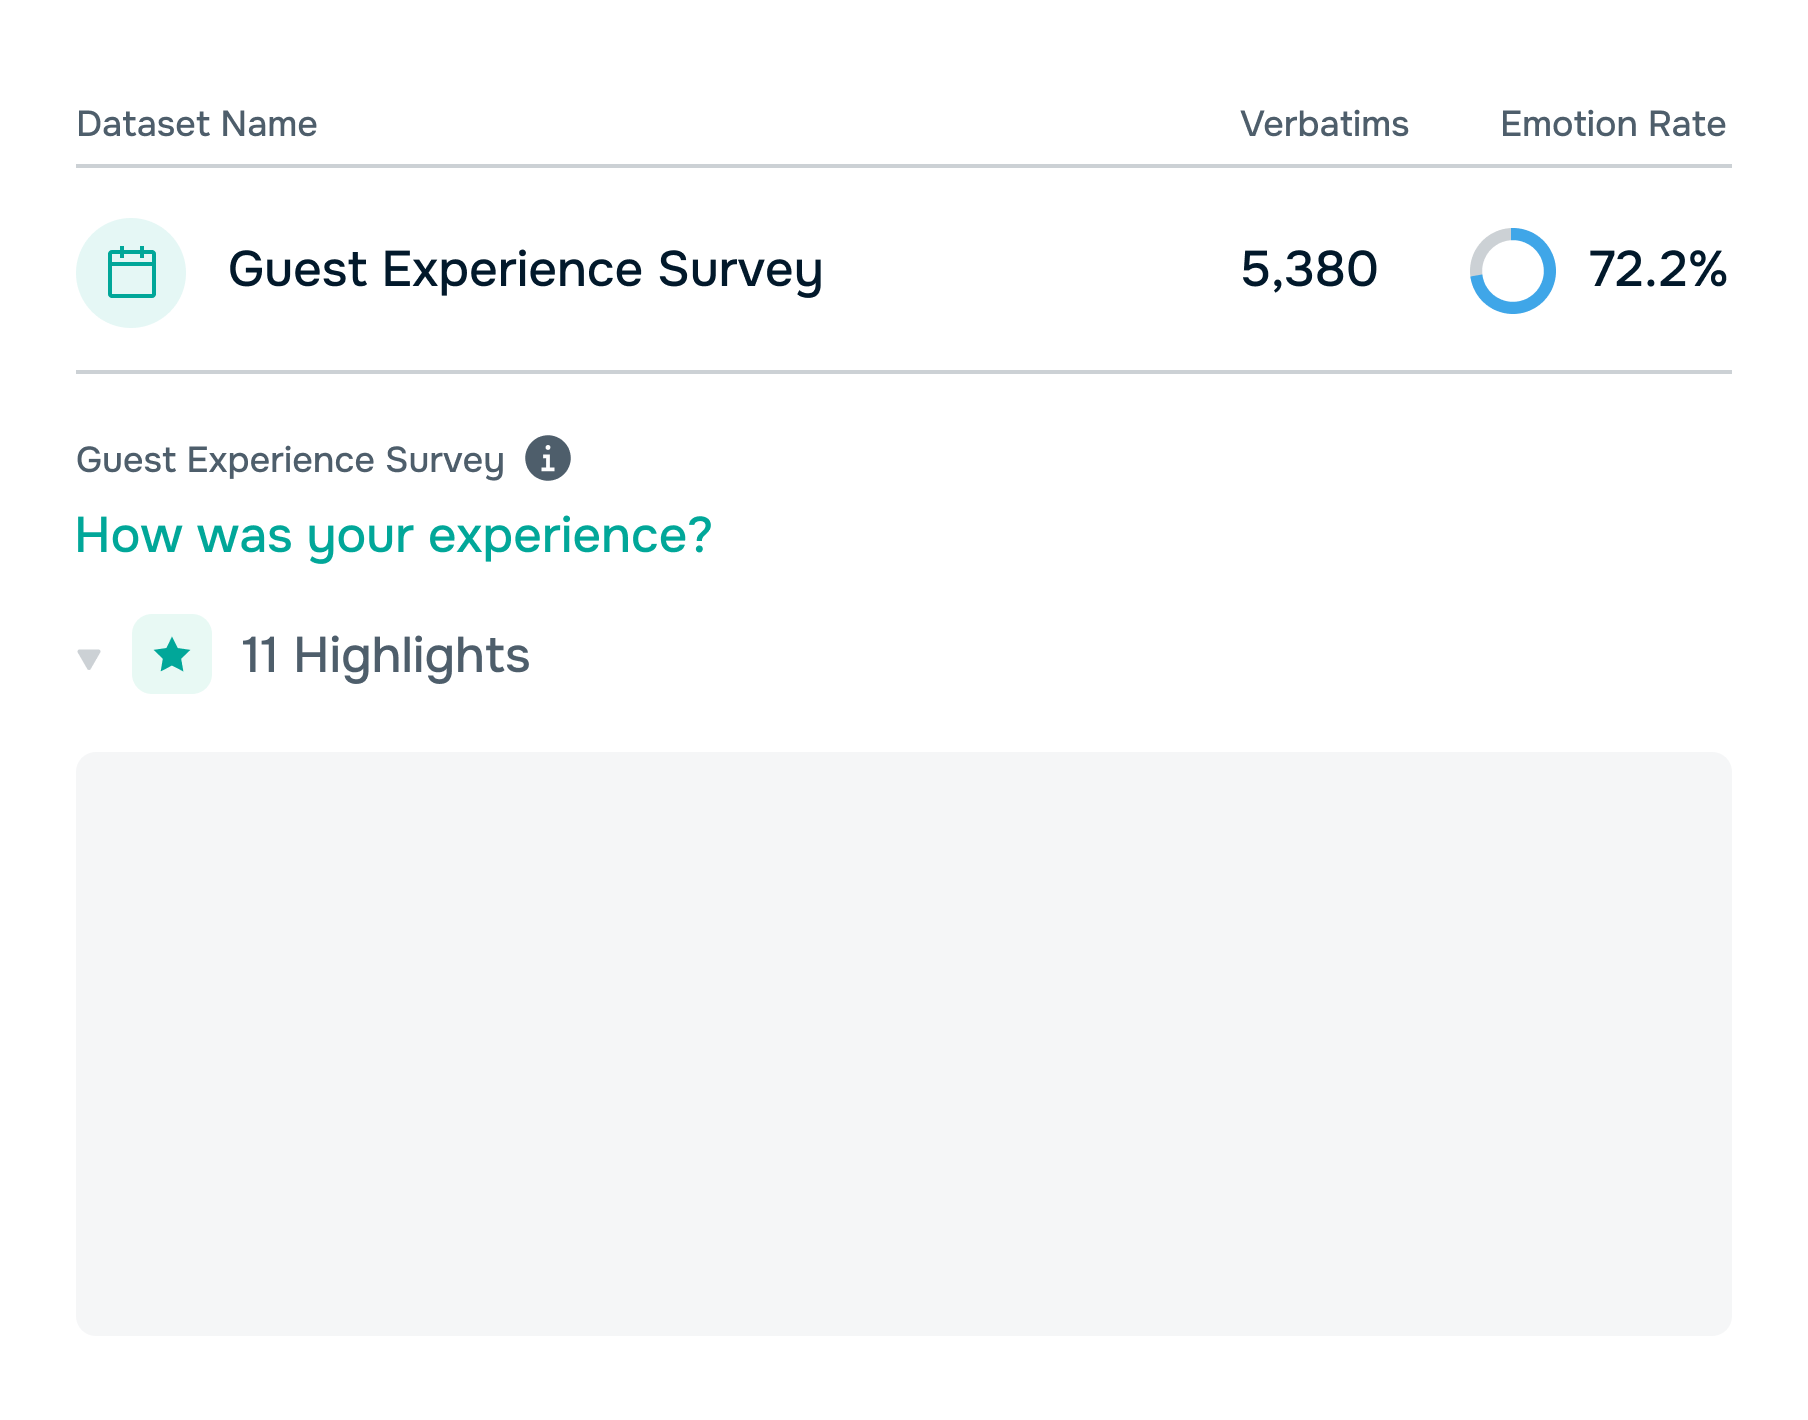1808x1420 pixels.
Task: Click the 72.2% emotion rate value
Action: [1657, 270]
